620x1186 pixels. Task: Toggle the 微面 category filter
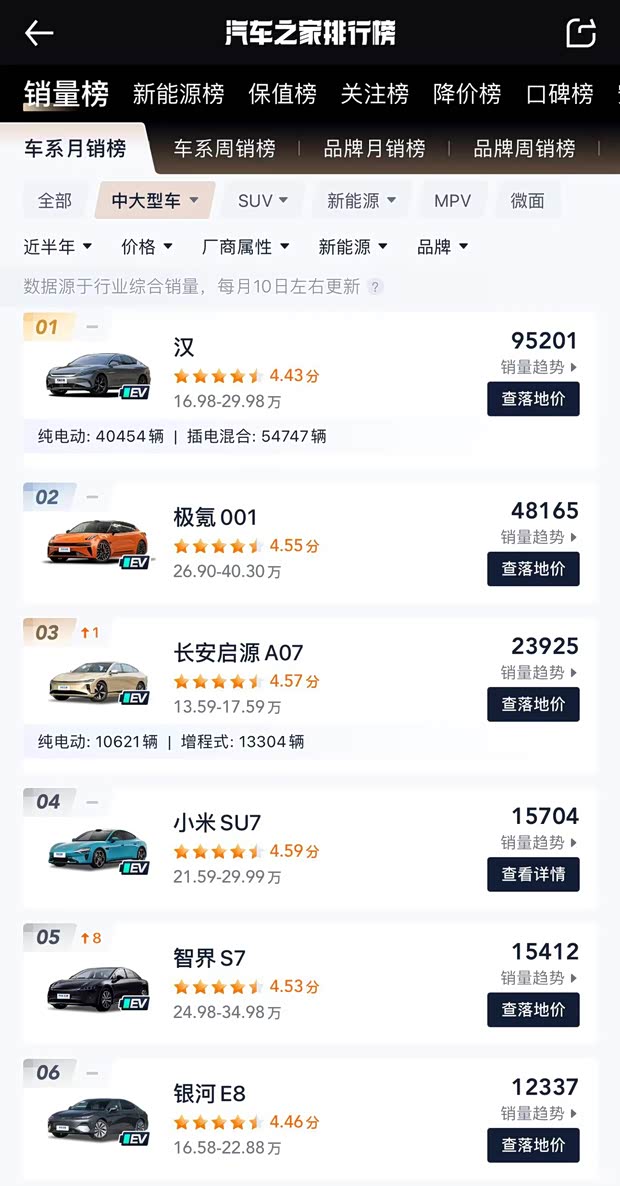tap(528, 200)
